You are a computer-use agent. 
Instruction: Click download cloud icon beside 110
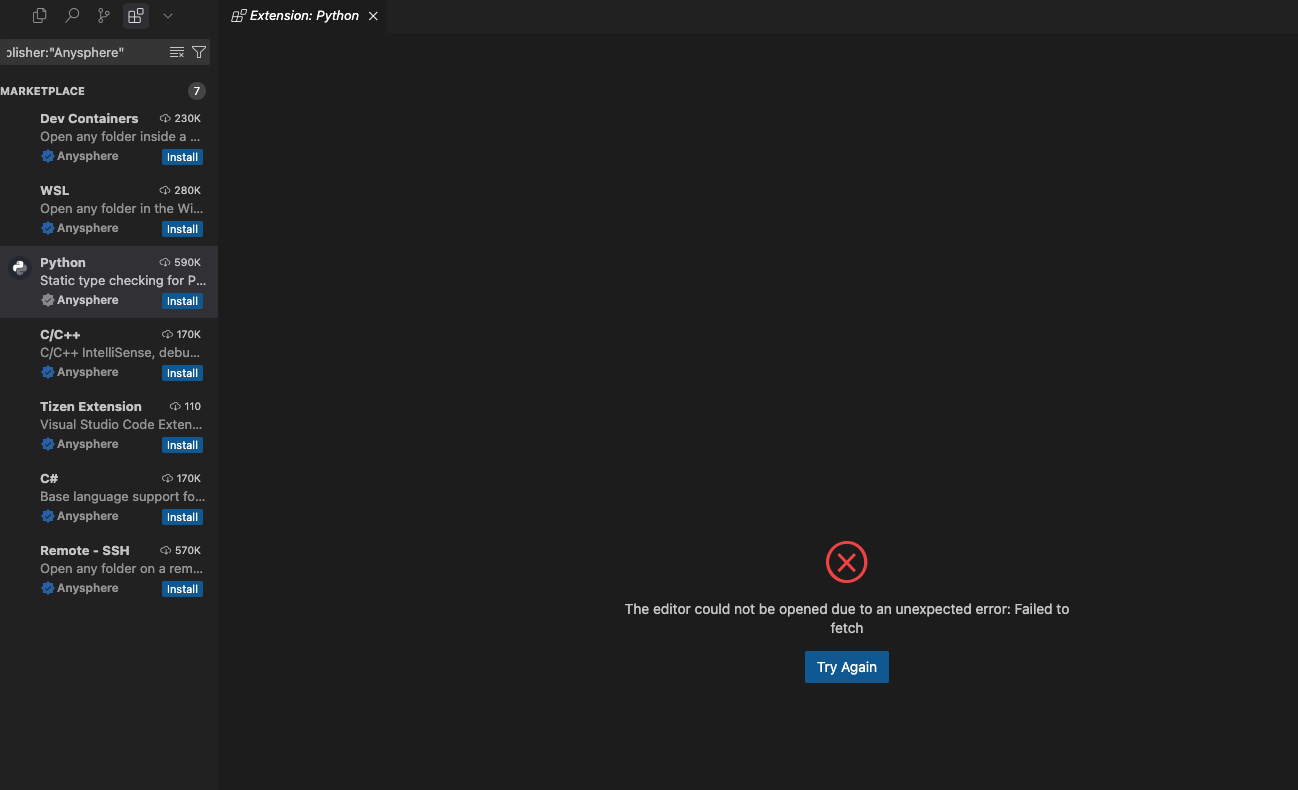pyautogui.click(x=175, y=406)
